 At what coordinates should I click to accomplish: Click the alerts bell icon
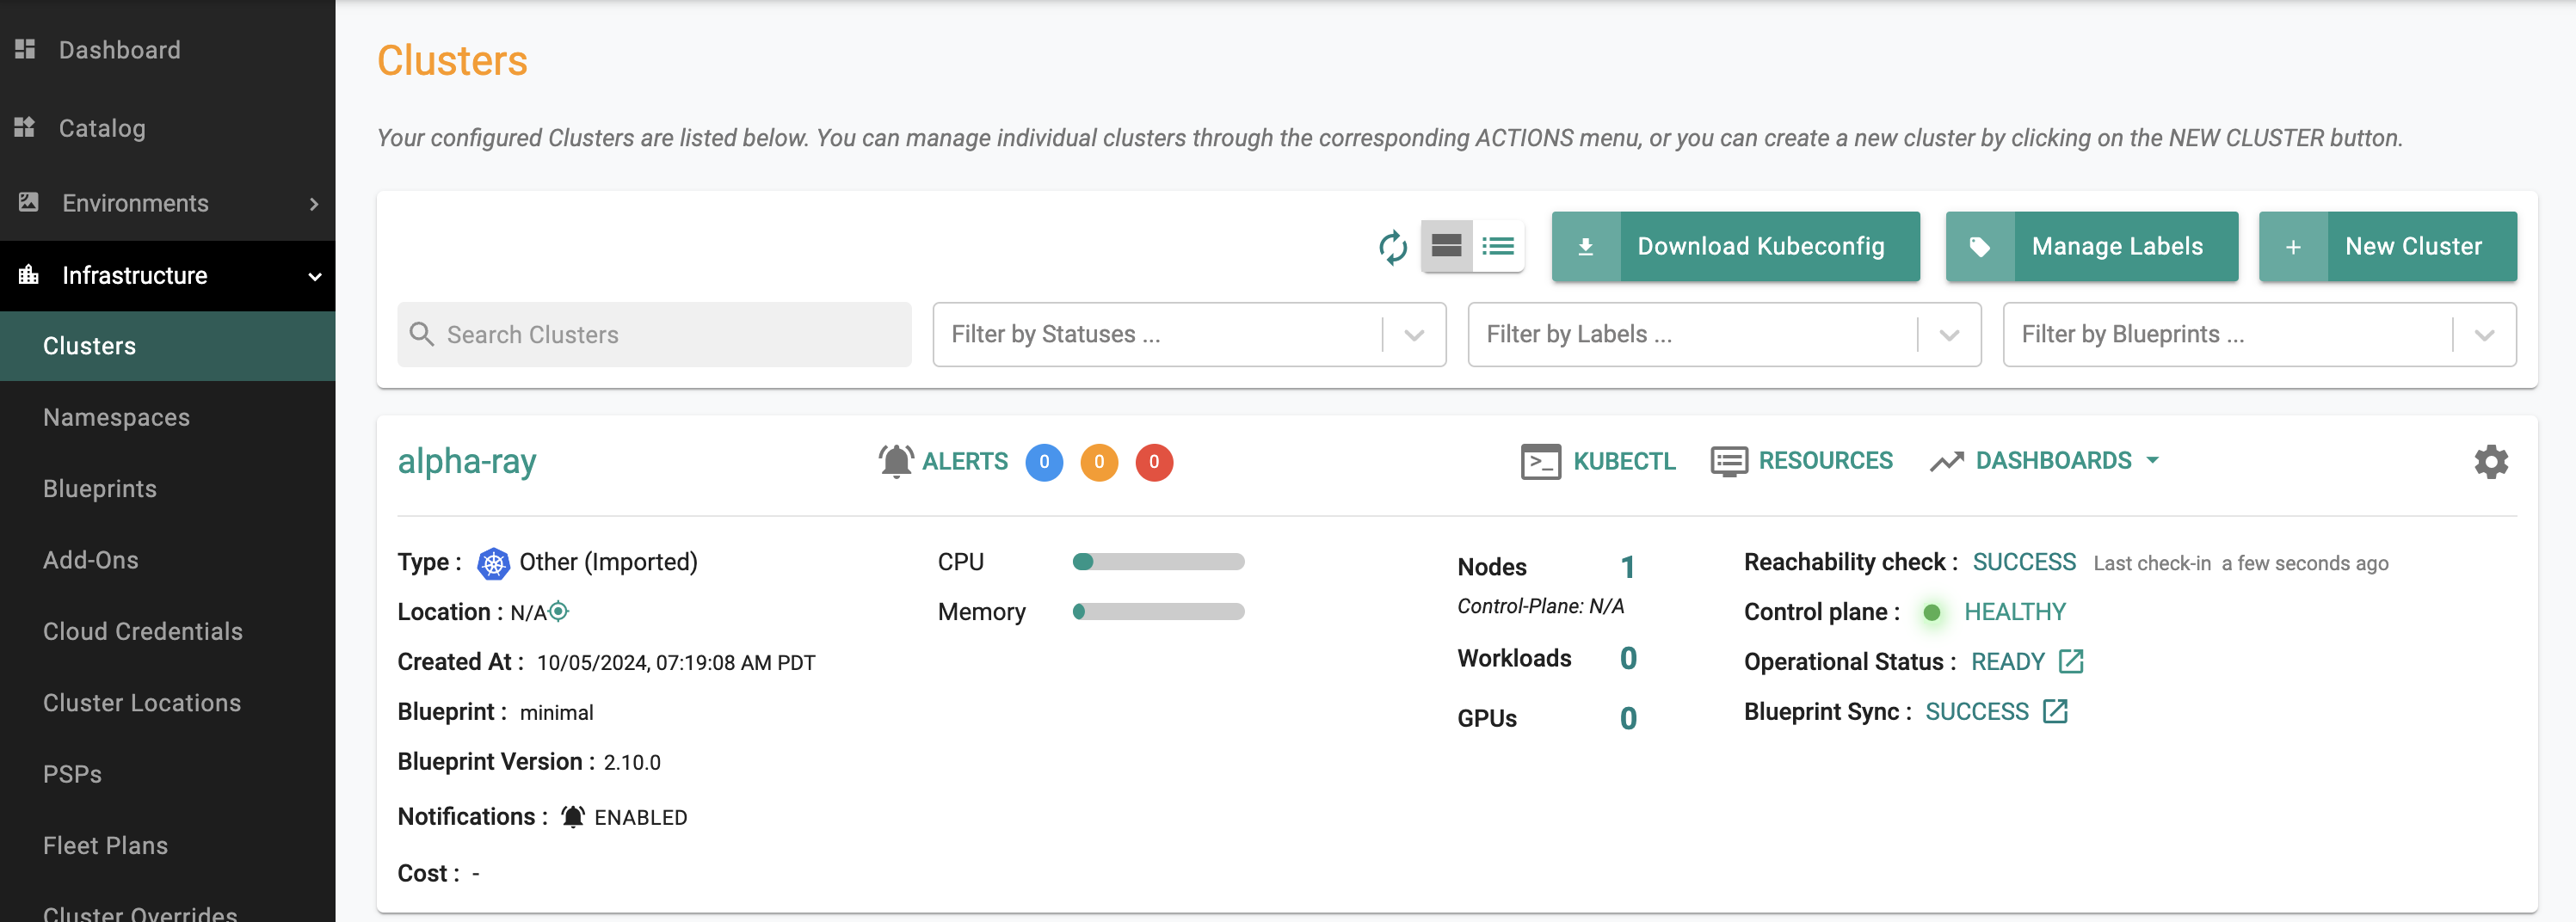click(x=896, y=461)
